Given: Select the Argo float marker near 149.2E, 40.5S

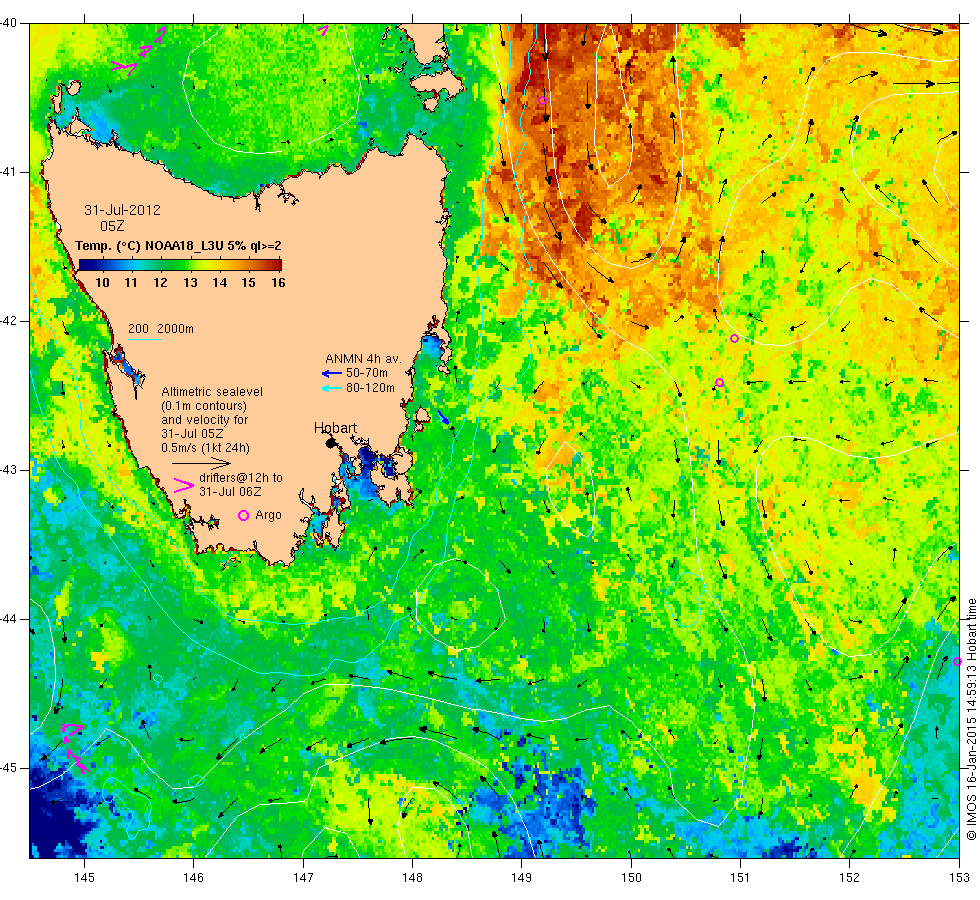Looking at the screenshot, I should (x=542, y=100).
